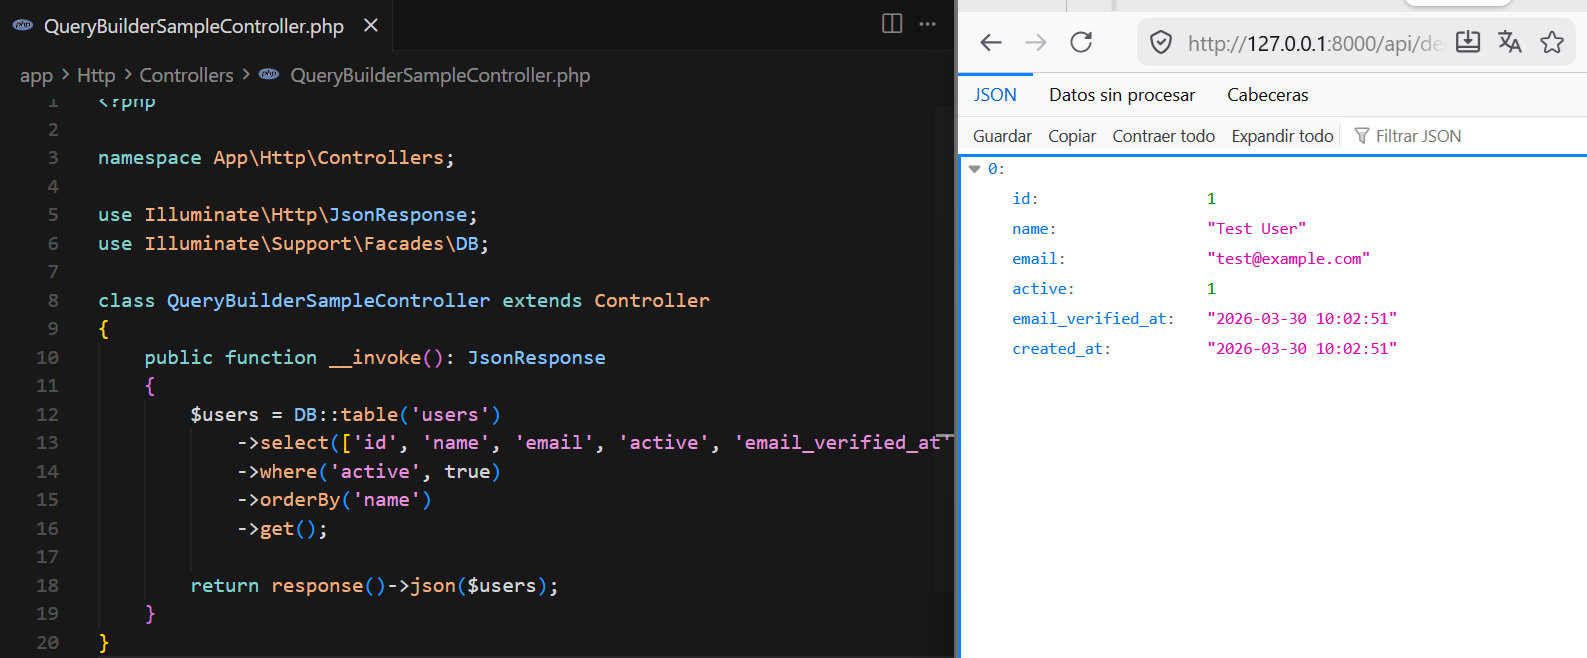This screenshot has height=658, width=1587.
Task: Click the JSON key 'email:'
Action: point(1039,259)
